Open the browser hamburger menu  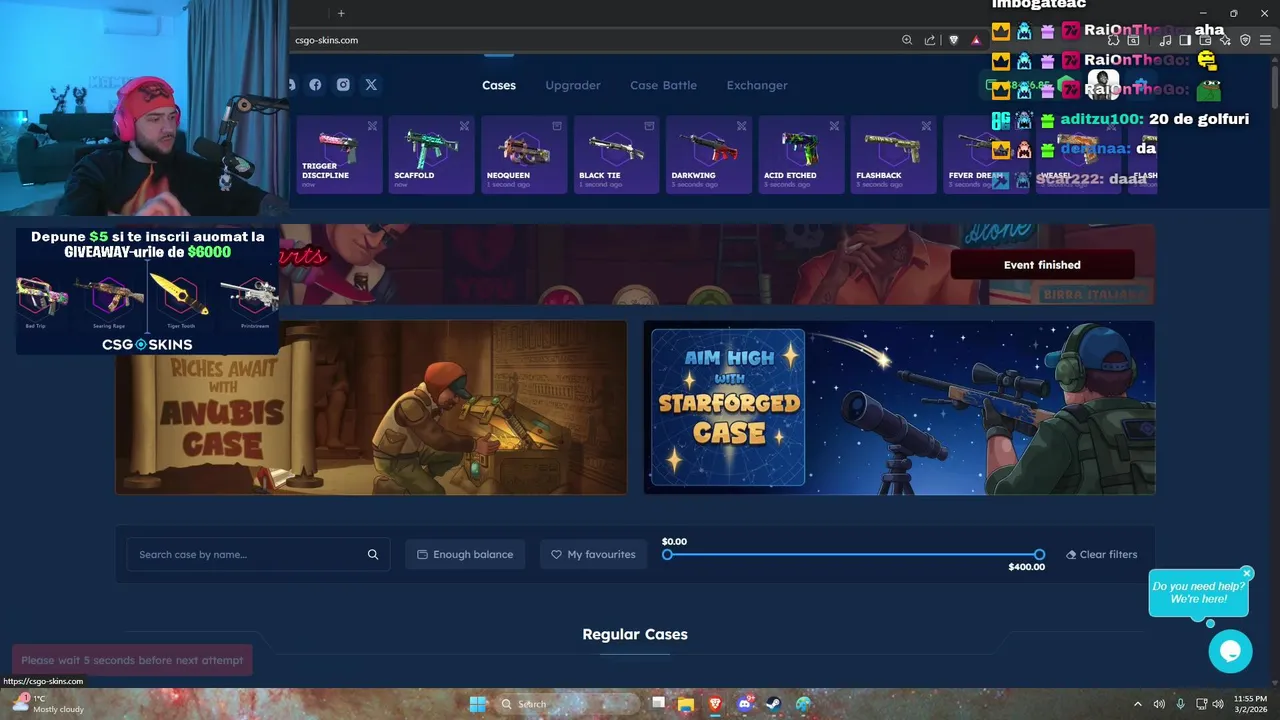[x=1265, y=40]
